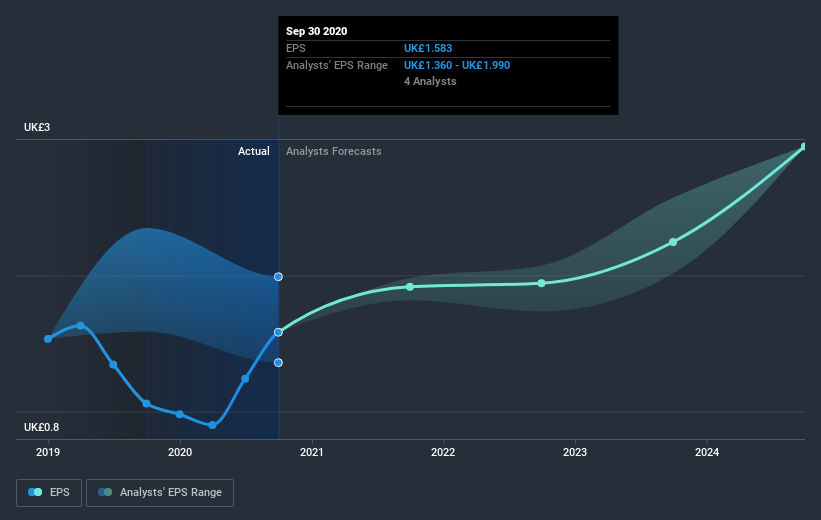The image size is (821, 520).
Task: Click the 2022 axis label
Action: pos(443,452)
